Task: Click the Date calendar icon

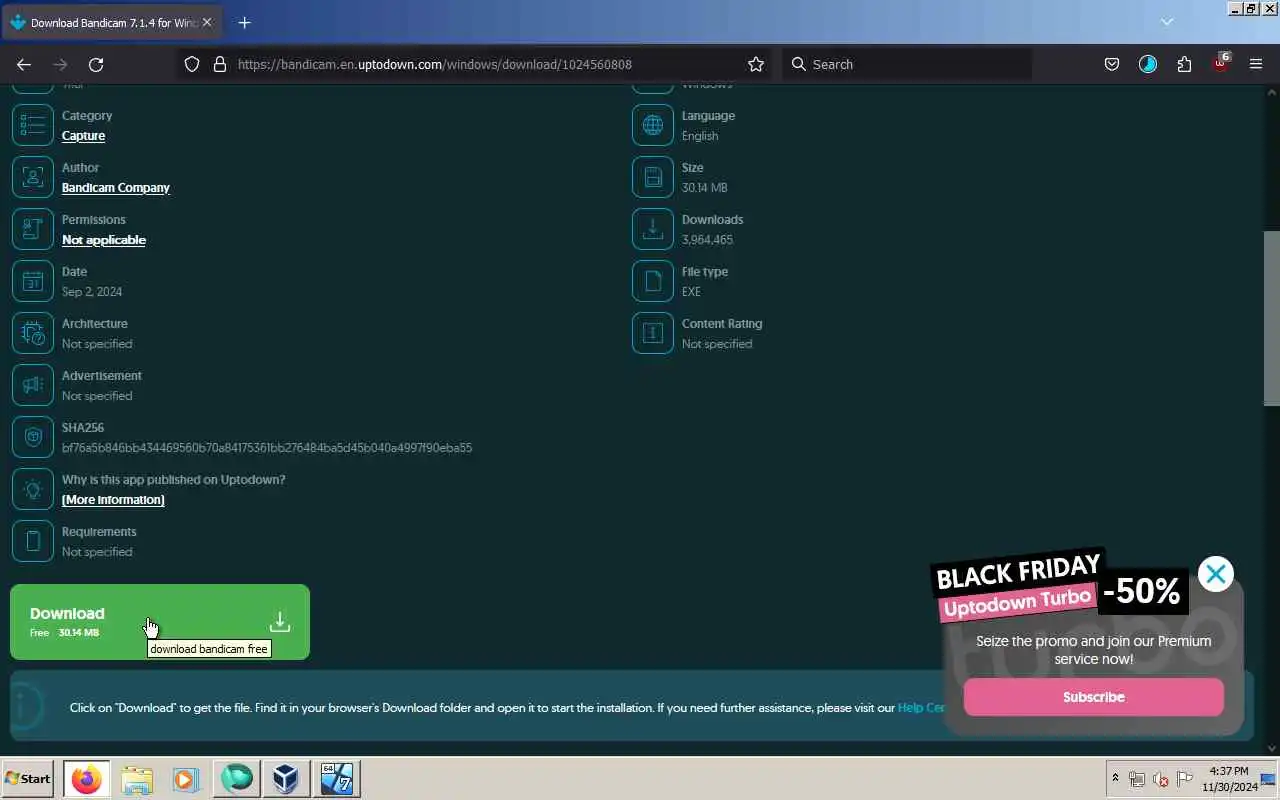Action: pyautogui.click(x=32, y=281)
